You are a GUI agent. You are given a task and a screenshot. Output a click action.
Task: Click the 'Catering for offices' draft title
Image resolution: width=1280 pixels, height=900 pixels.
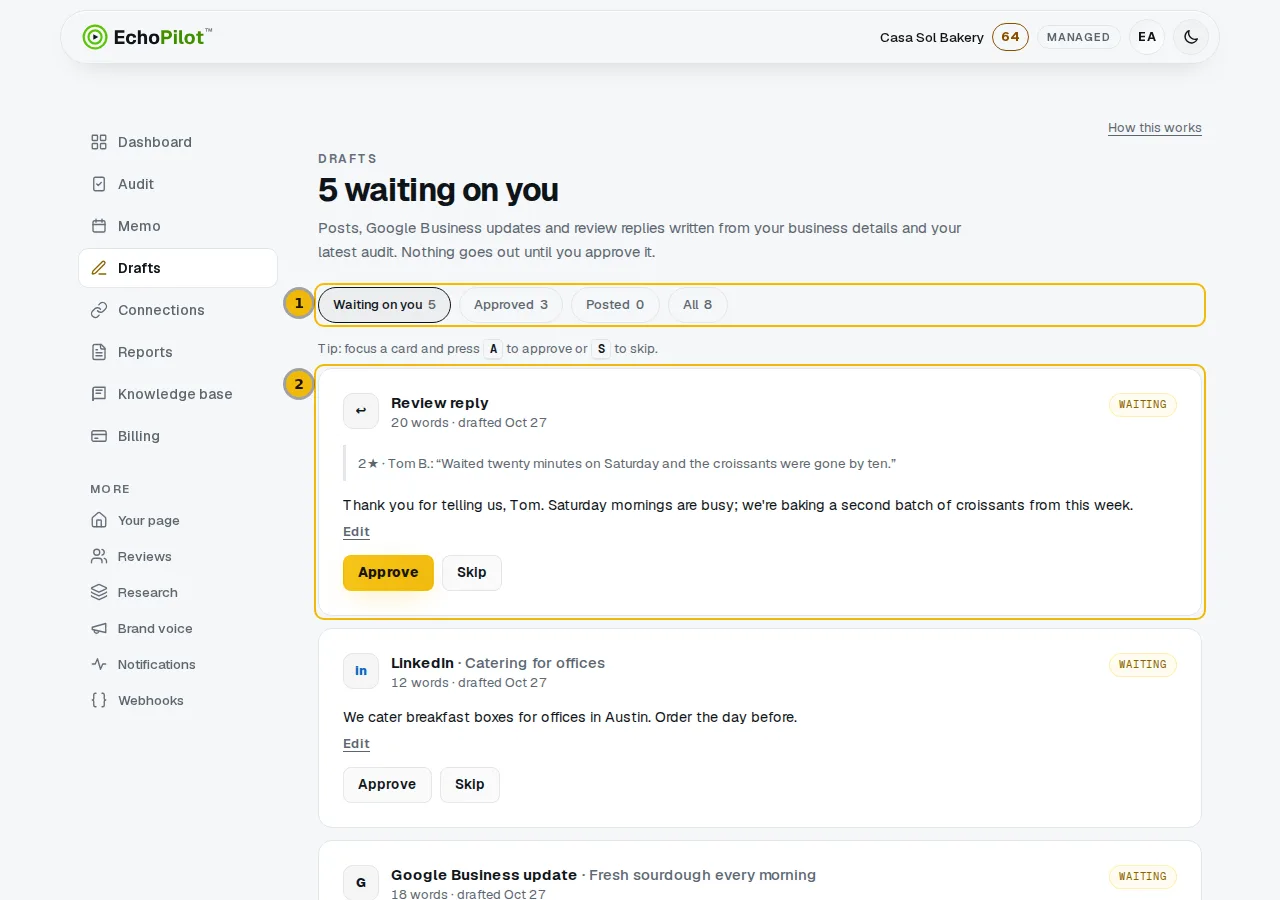[x=535, y=663]
